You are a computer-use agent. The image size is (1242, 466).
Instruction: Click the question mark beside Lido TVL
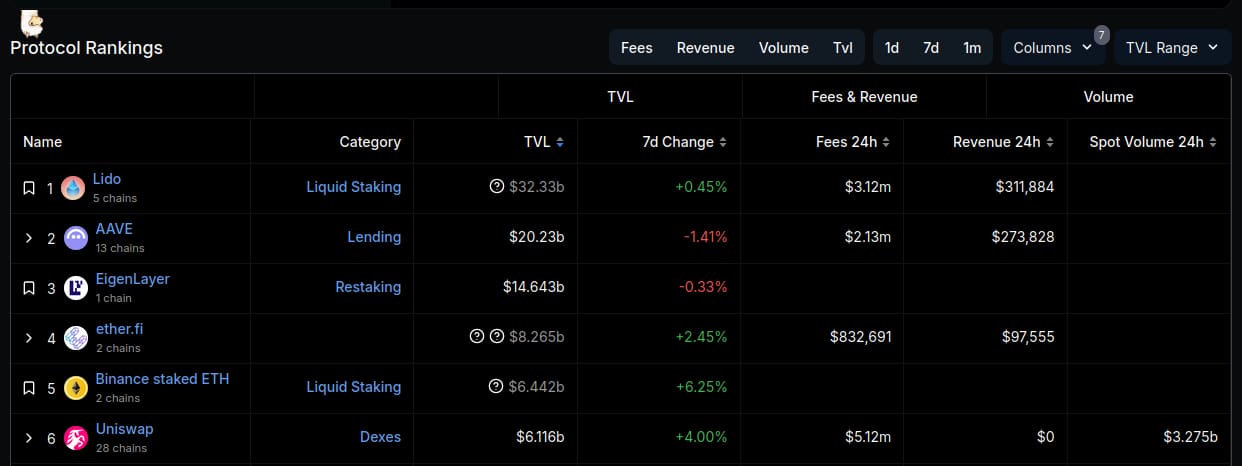(496, 187)
